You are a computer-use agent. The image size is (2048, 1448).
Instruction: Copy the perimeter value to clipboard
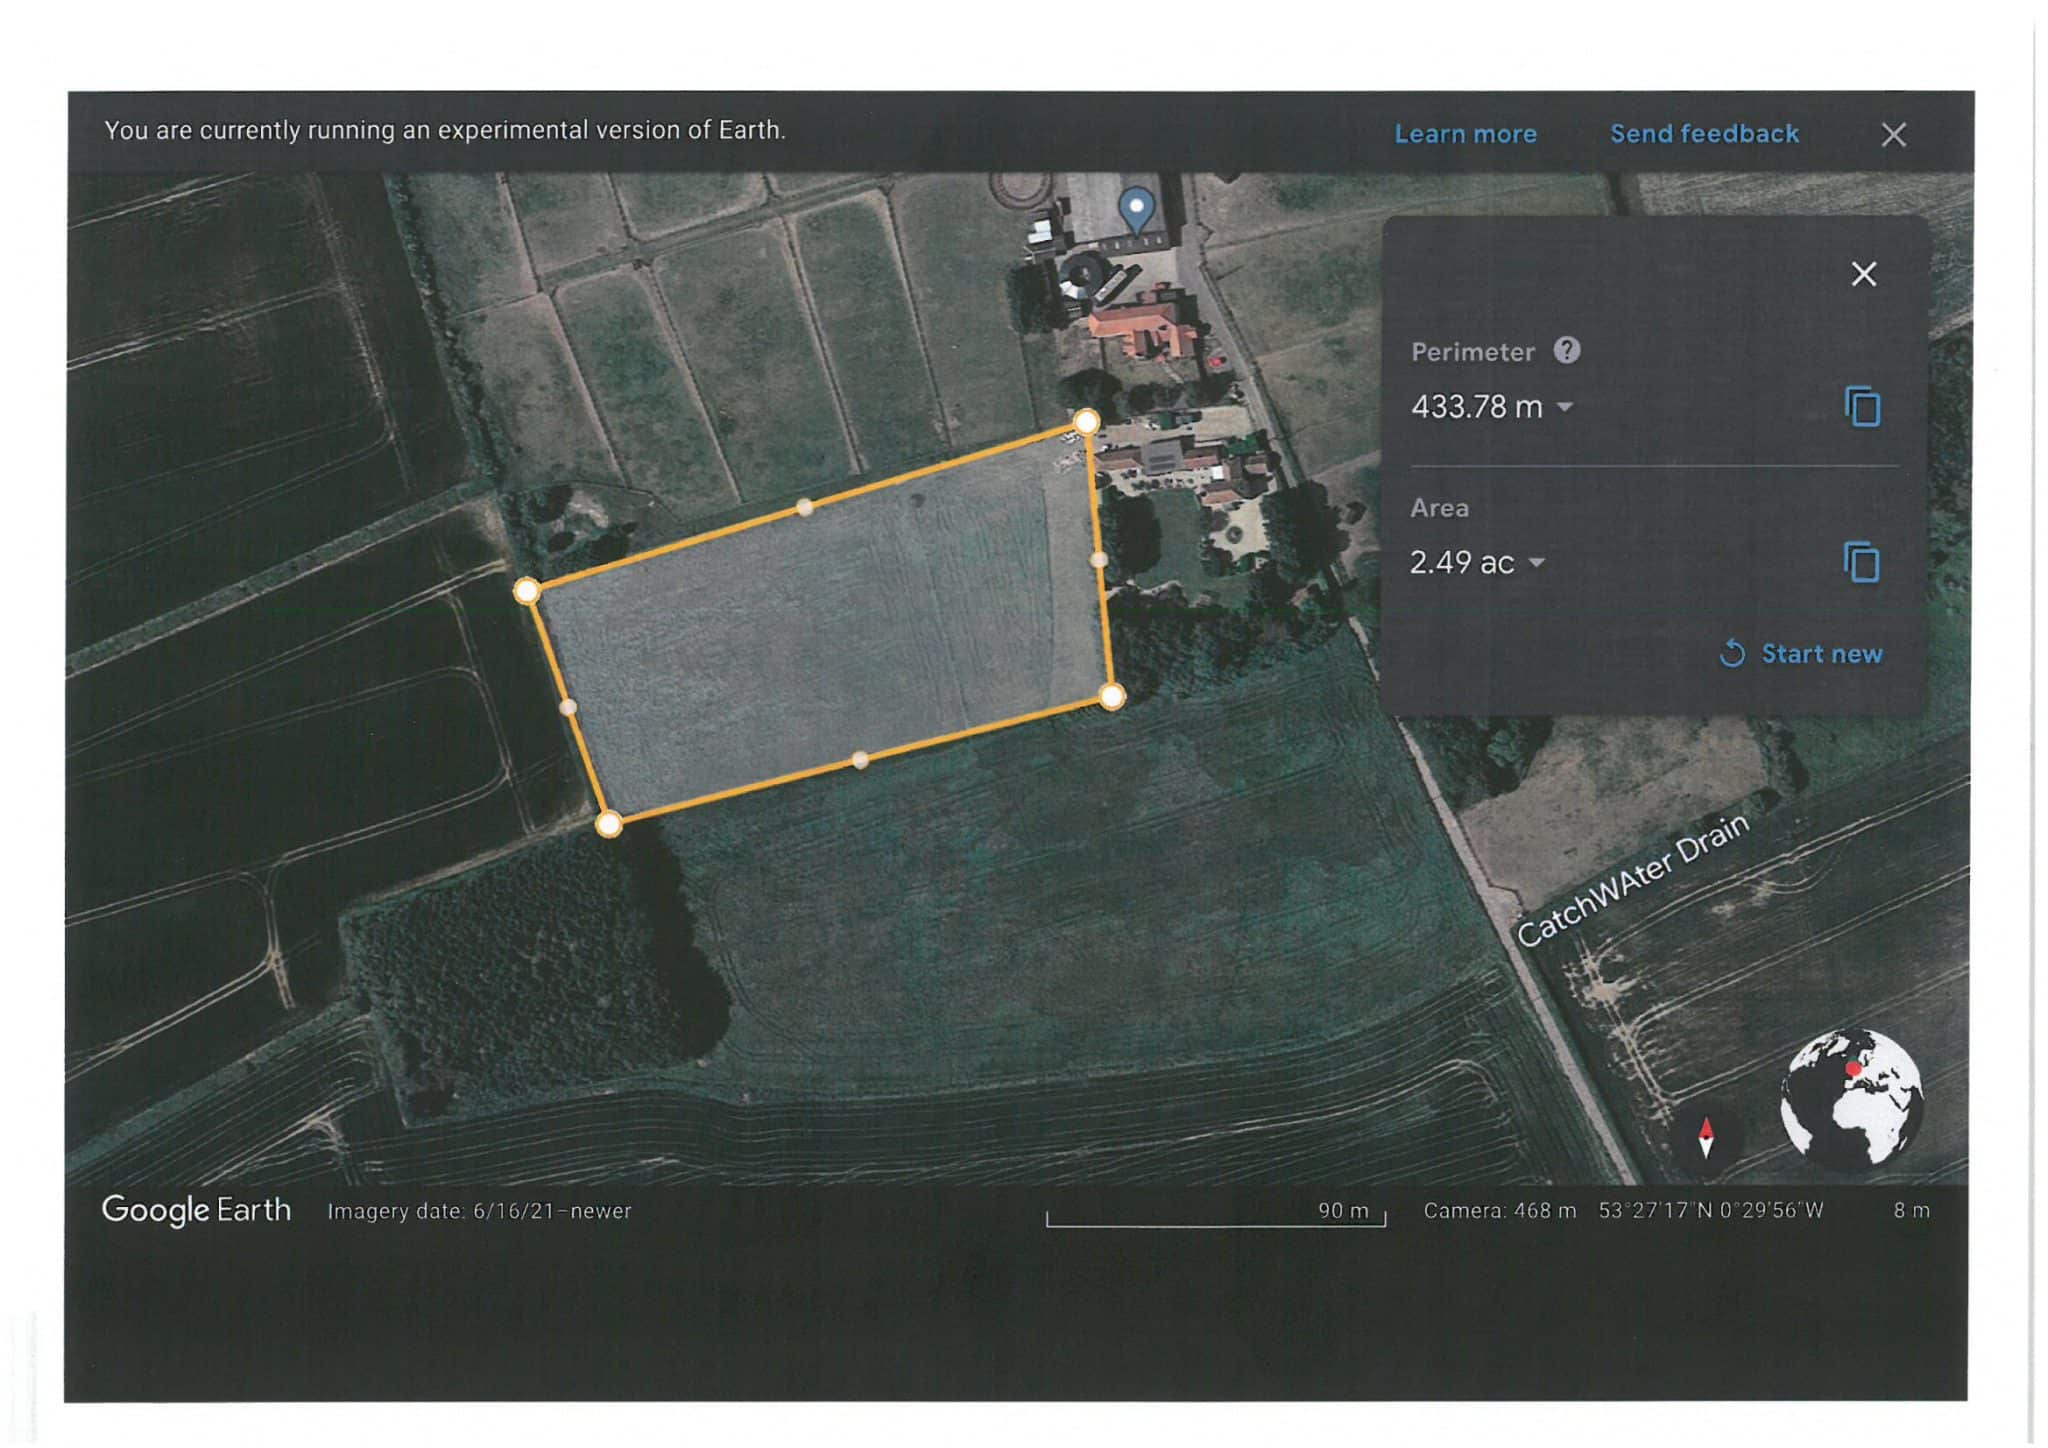coord(1862,407)
